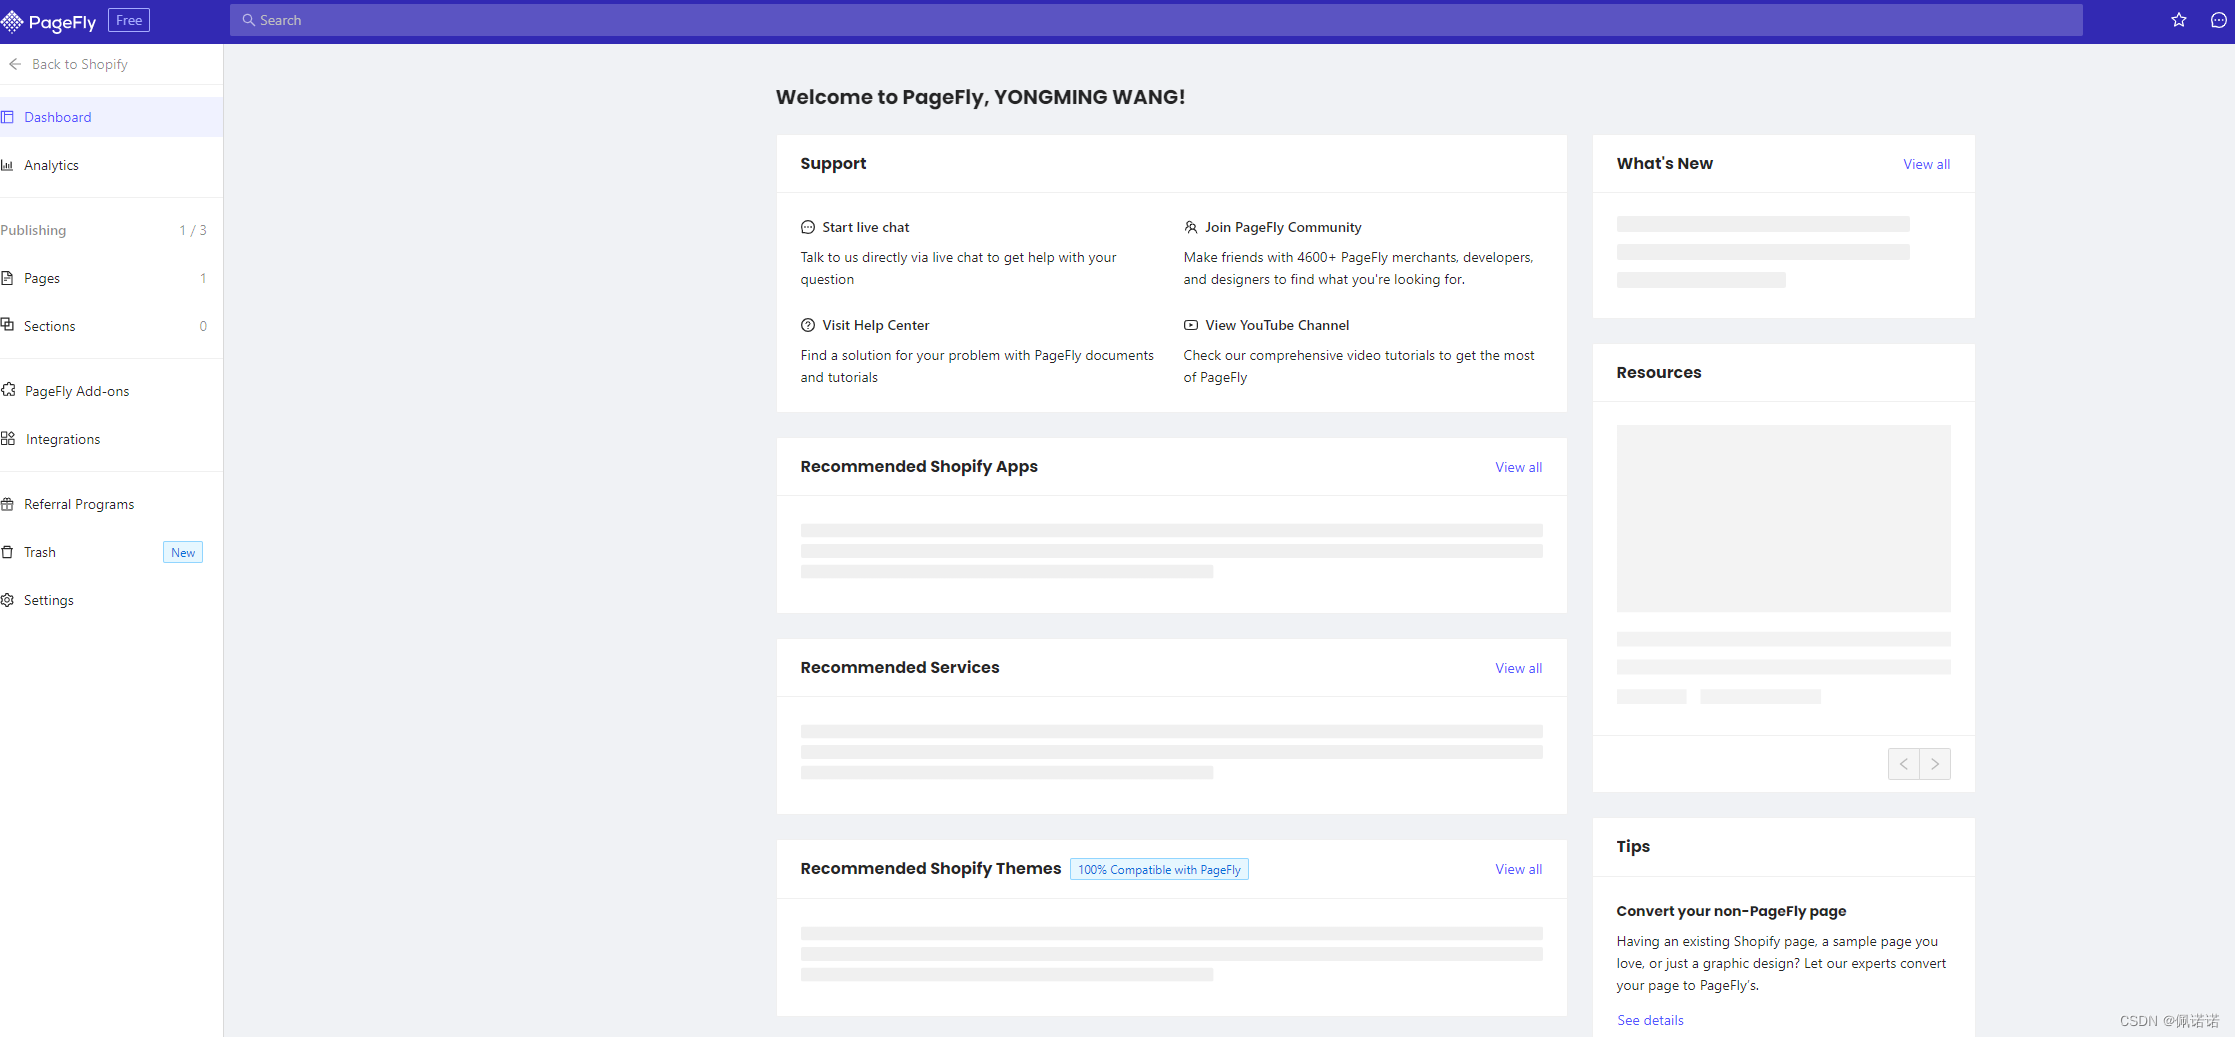Click the Help Center question mark icon
Viewport: 2235px width, 1037px height.
click(808, 325)
